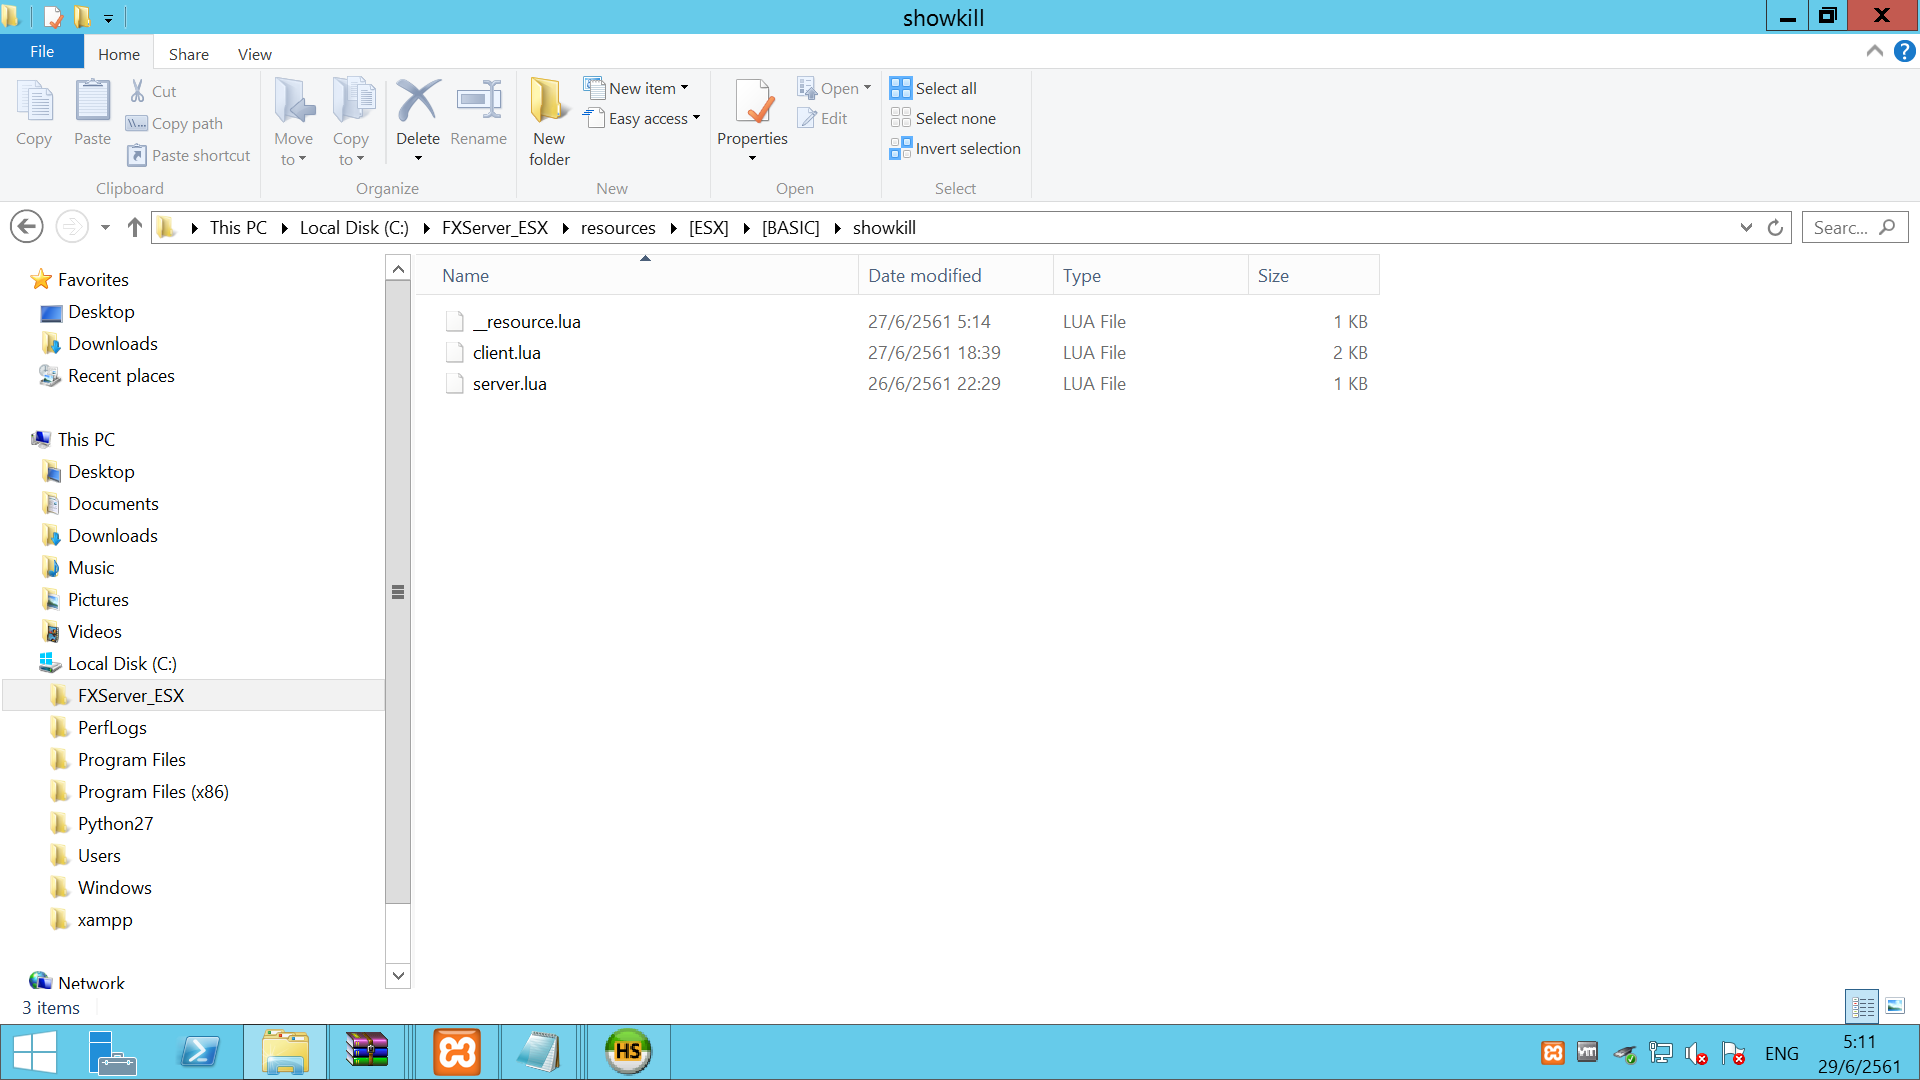The width and height of the screenshot is (1920, 1080).
Task: Click the Properties icon
Action: tap(752, 102)
